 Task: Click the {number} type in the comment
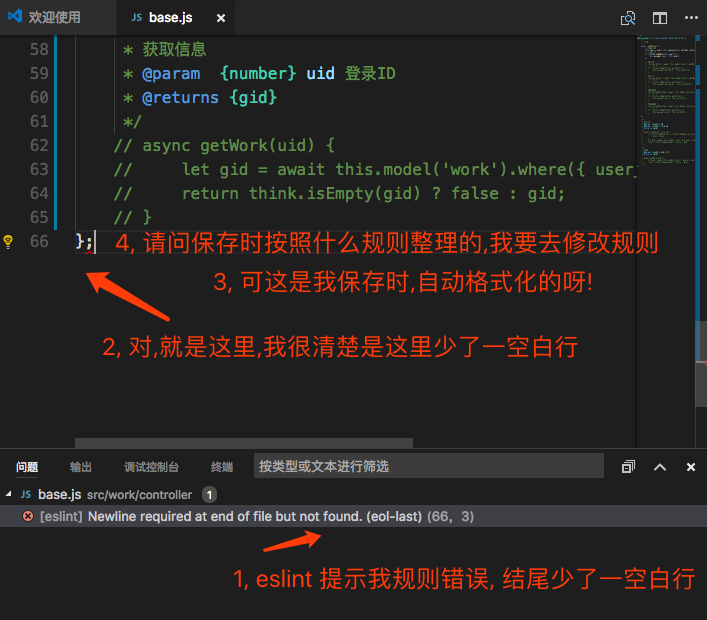pos(258,73)
